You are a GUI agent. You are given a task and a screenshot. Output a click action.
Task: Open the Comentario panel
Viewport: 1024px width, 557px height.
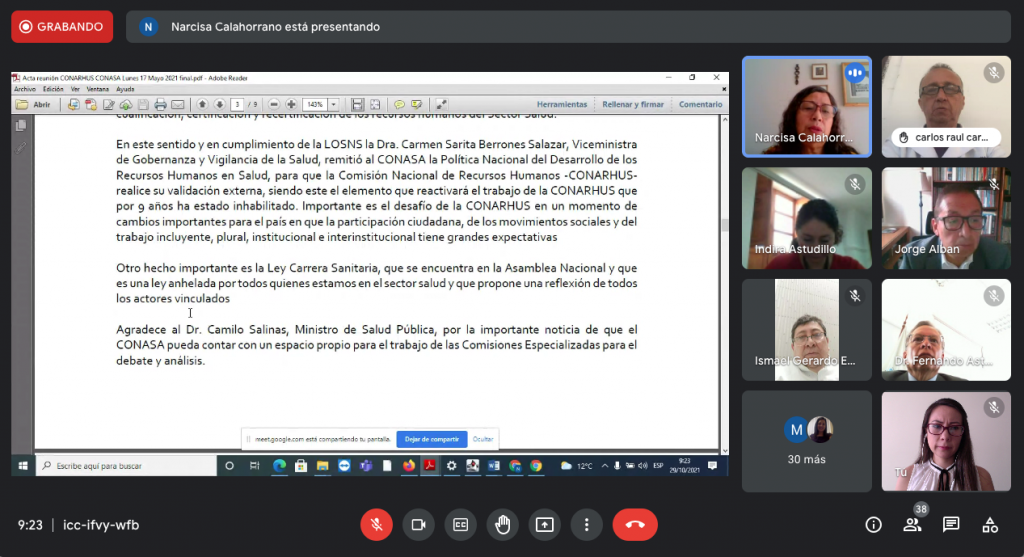coord(701,104)
